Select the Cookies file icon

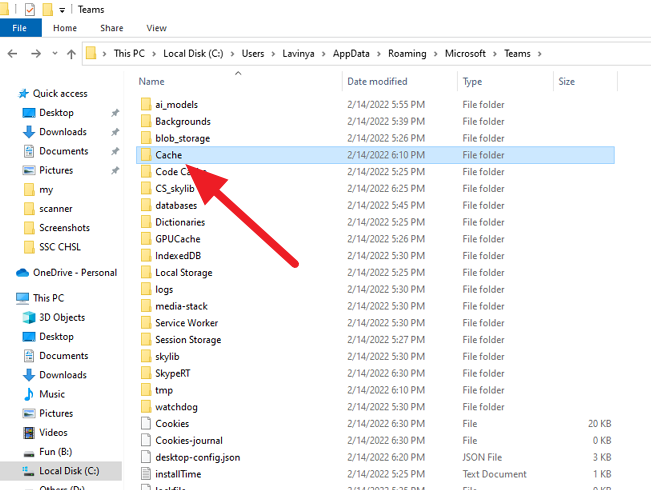point(146,424)
